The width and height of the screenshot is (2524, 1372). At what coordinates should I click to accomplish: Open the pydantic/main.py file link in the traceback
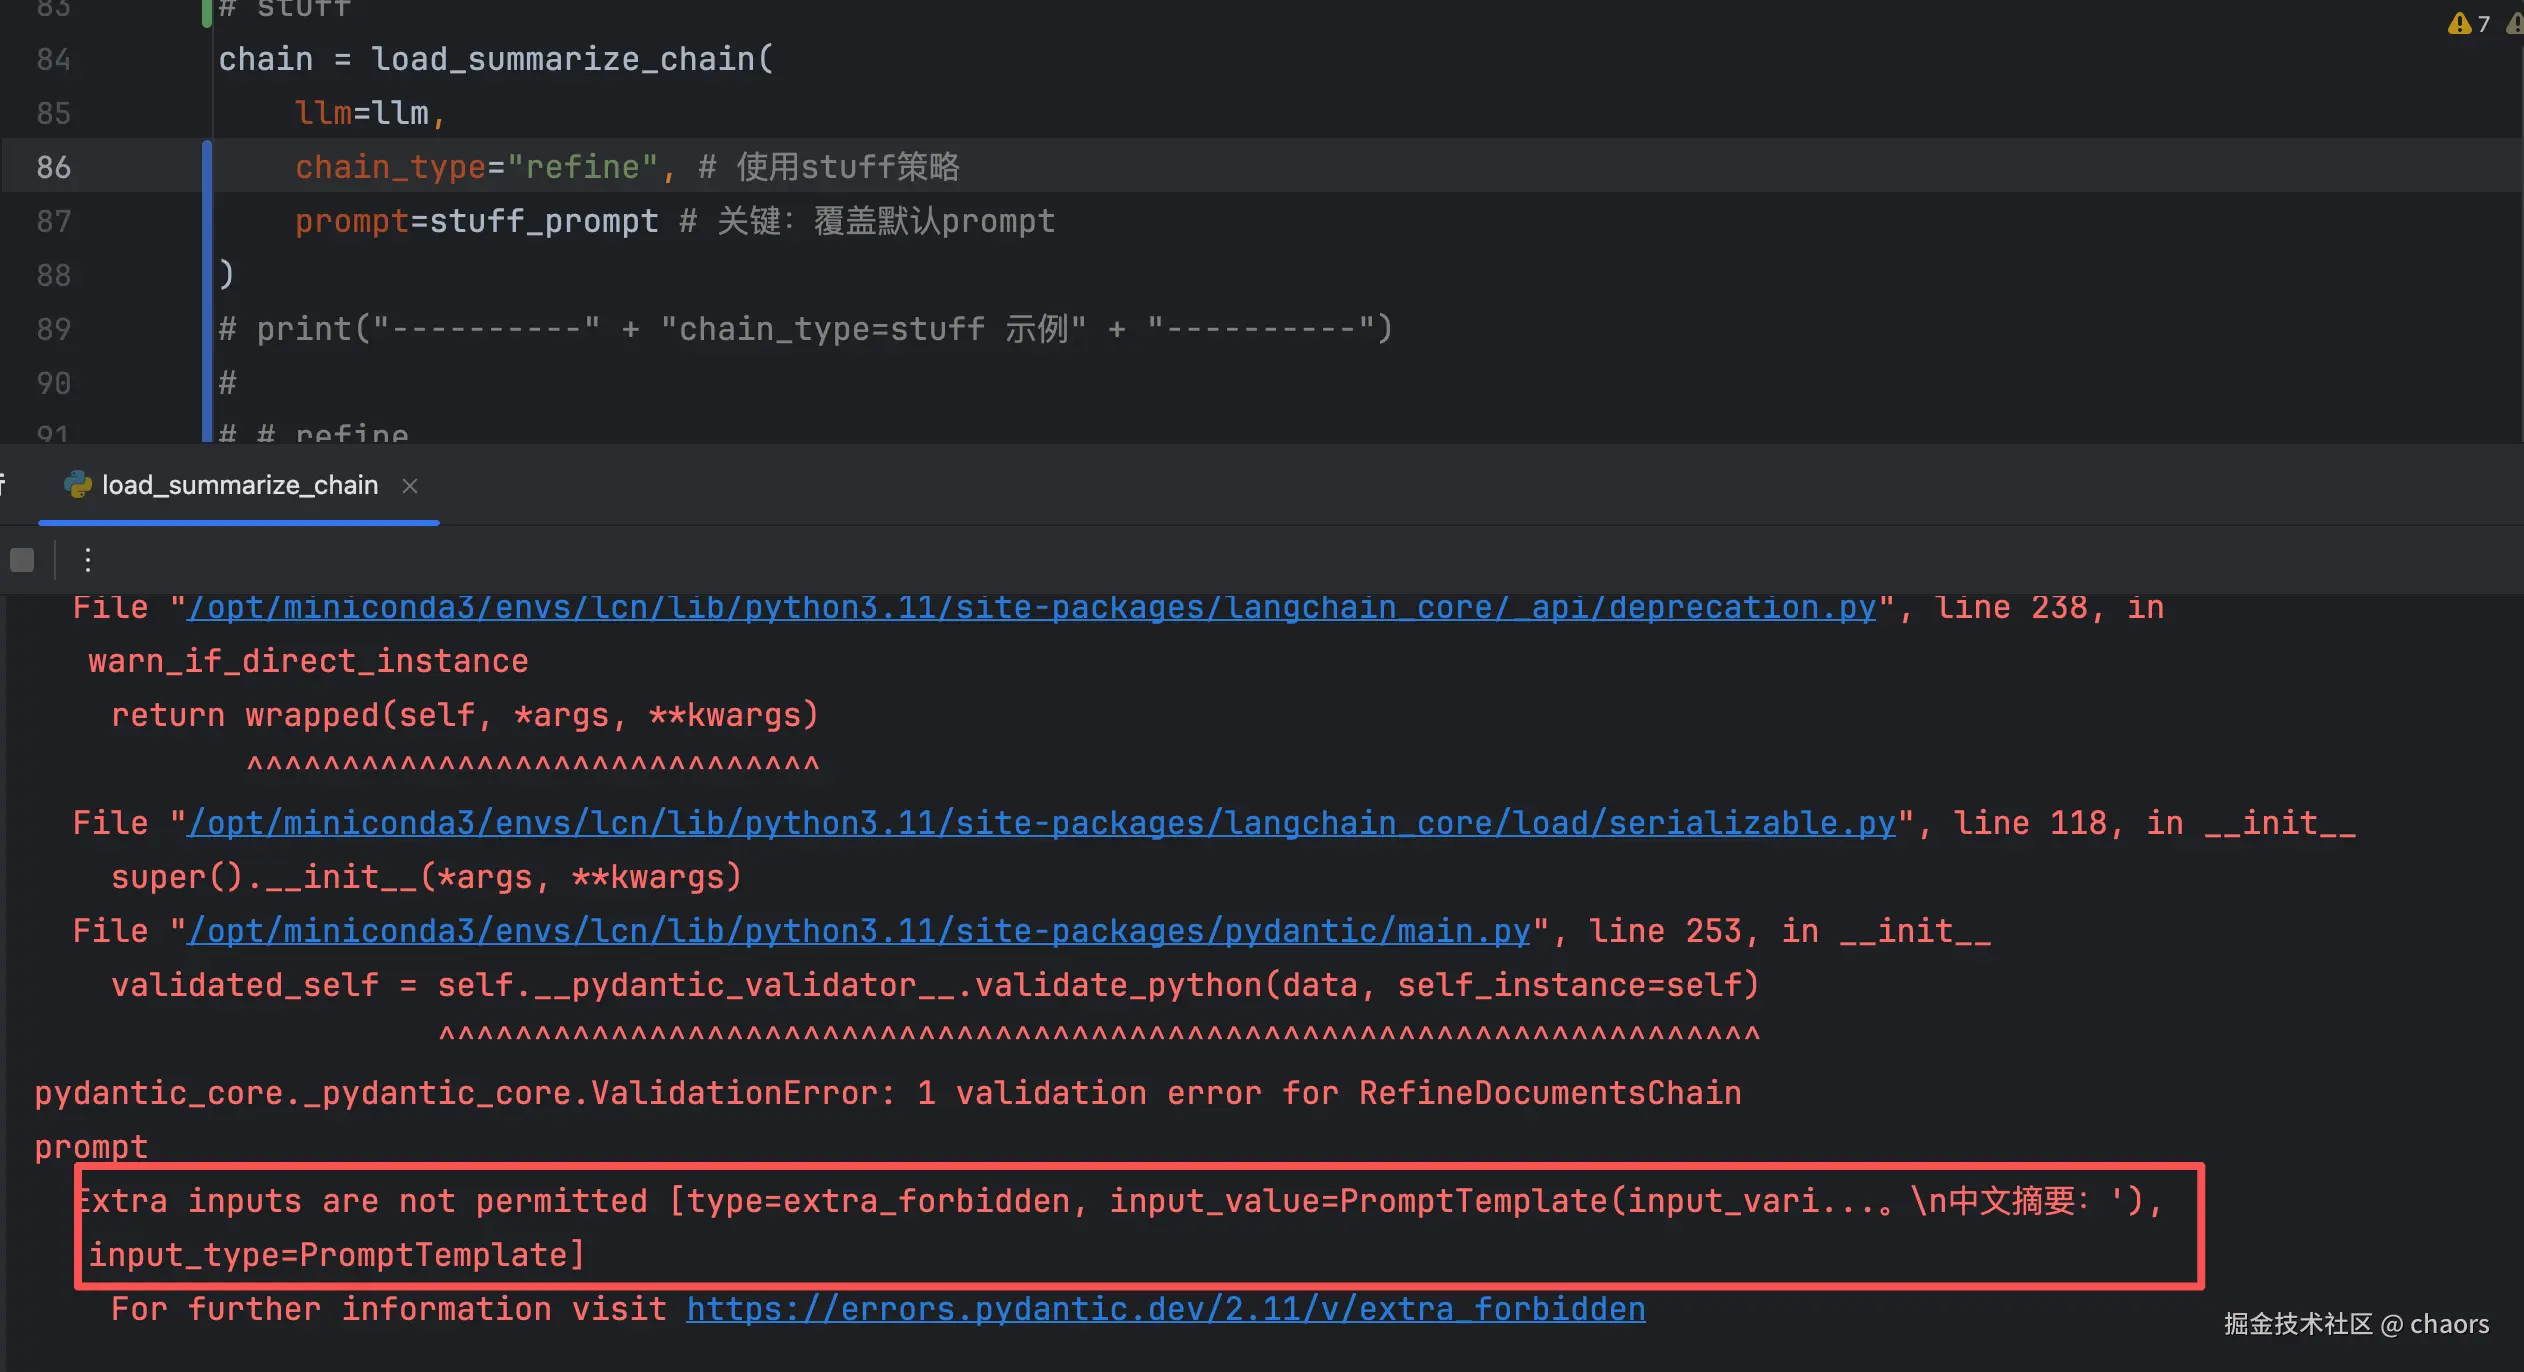[x=859, y=931]
